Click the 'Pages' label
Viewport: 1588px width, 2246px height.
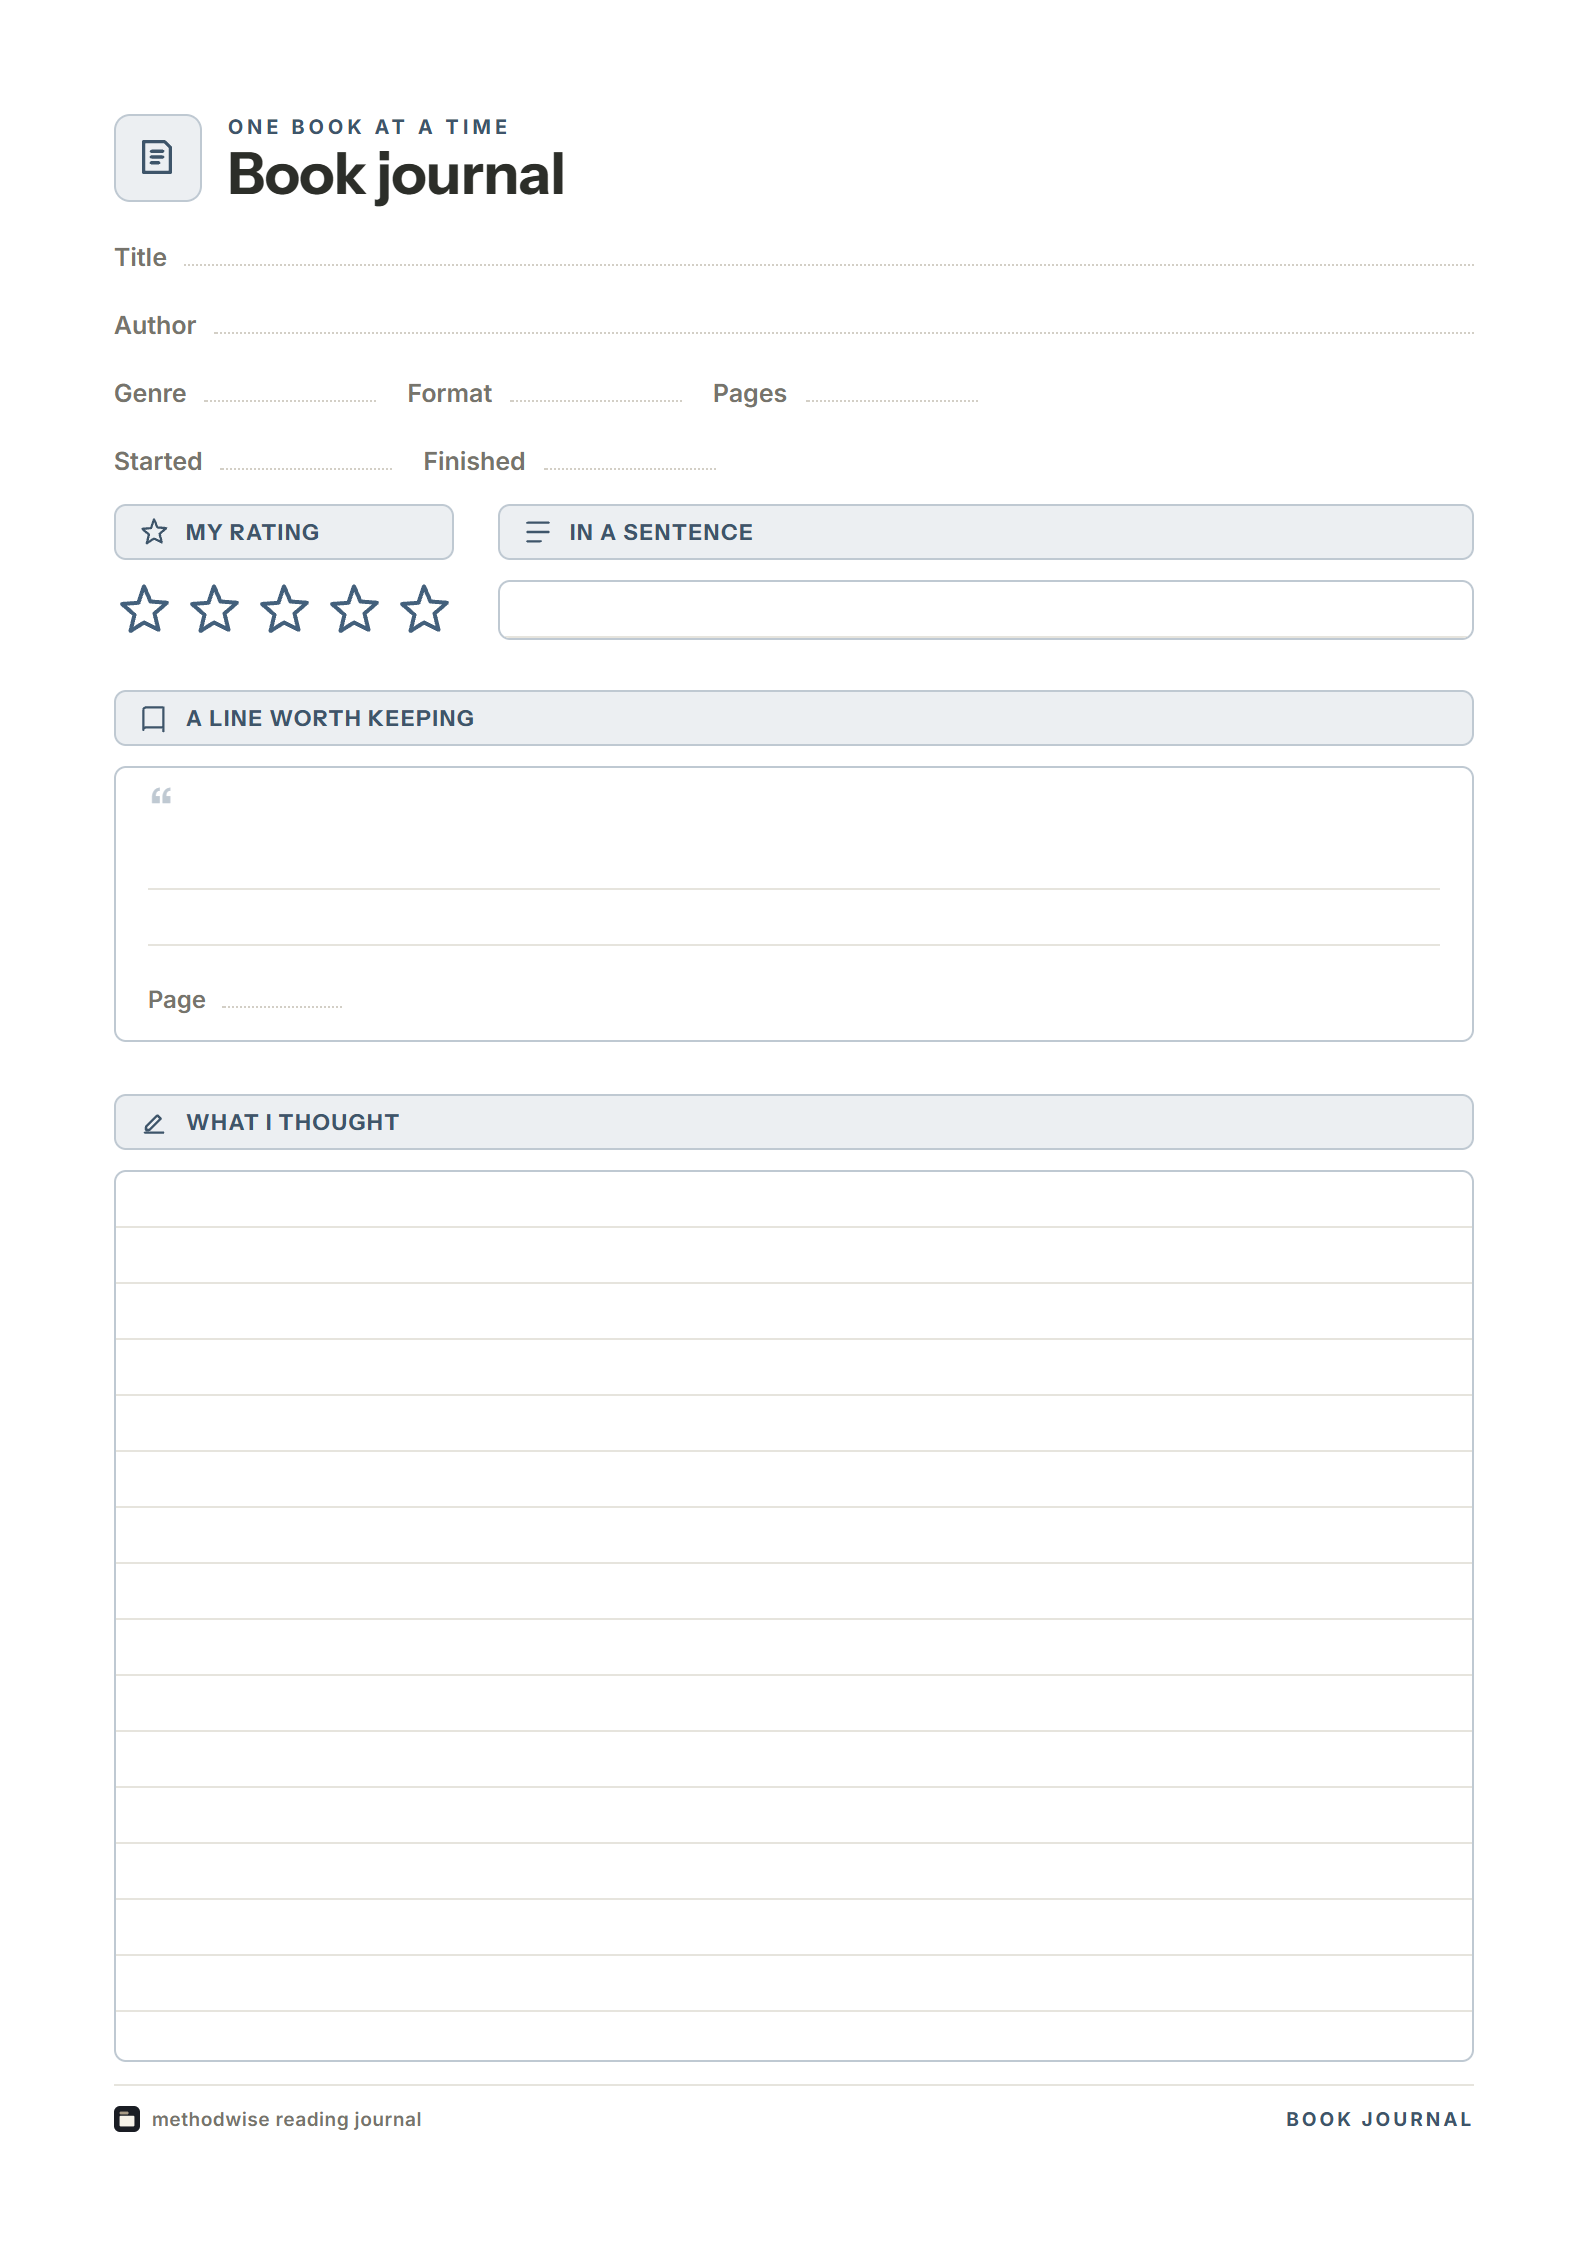[x=750, y=394]
